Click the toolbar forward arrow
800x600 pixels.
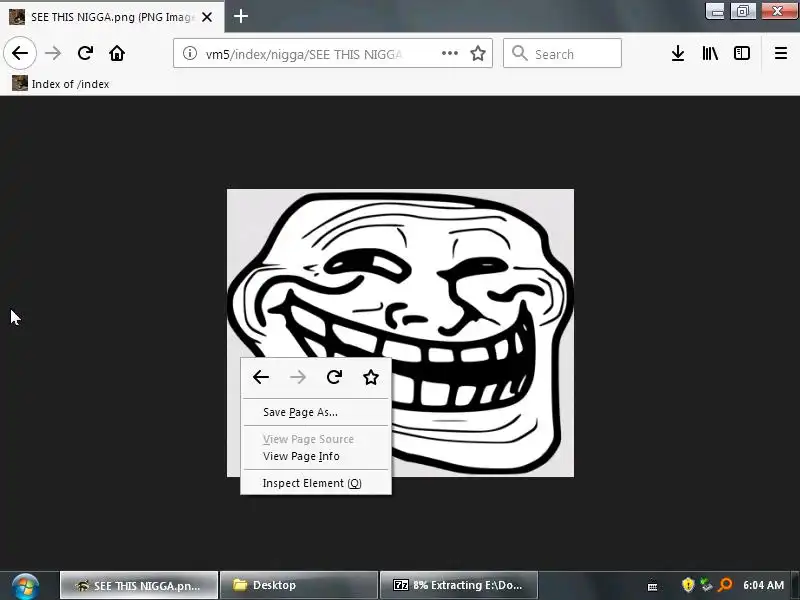click(53, 53)
